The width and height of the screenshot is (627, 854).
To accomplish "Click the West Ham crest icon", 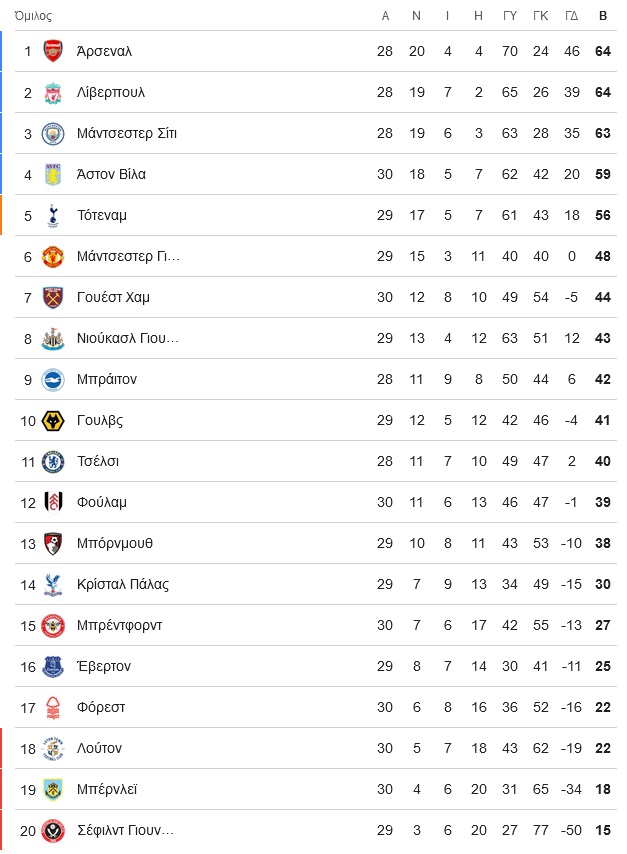I will pos(53,297).
